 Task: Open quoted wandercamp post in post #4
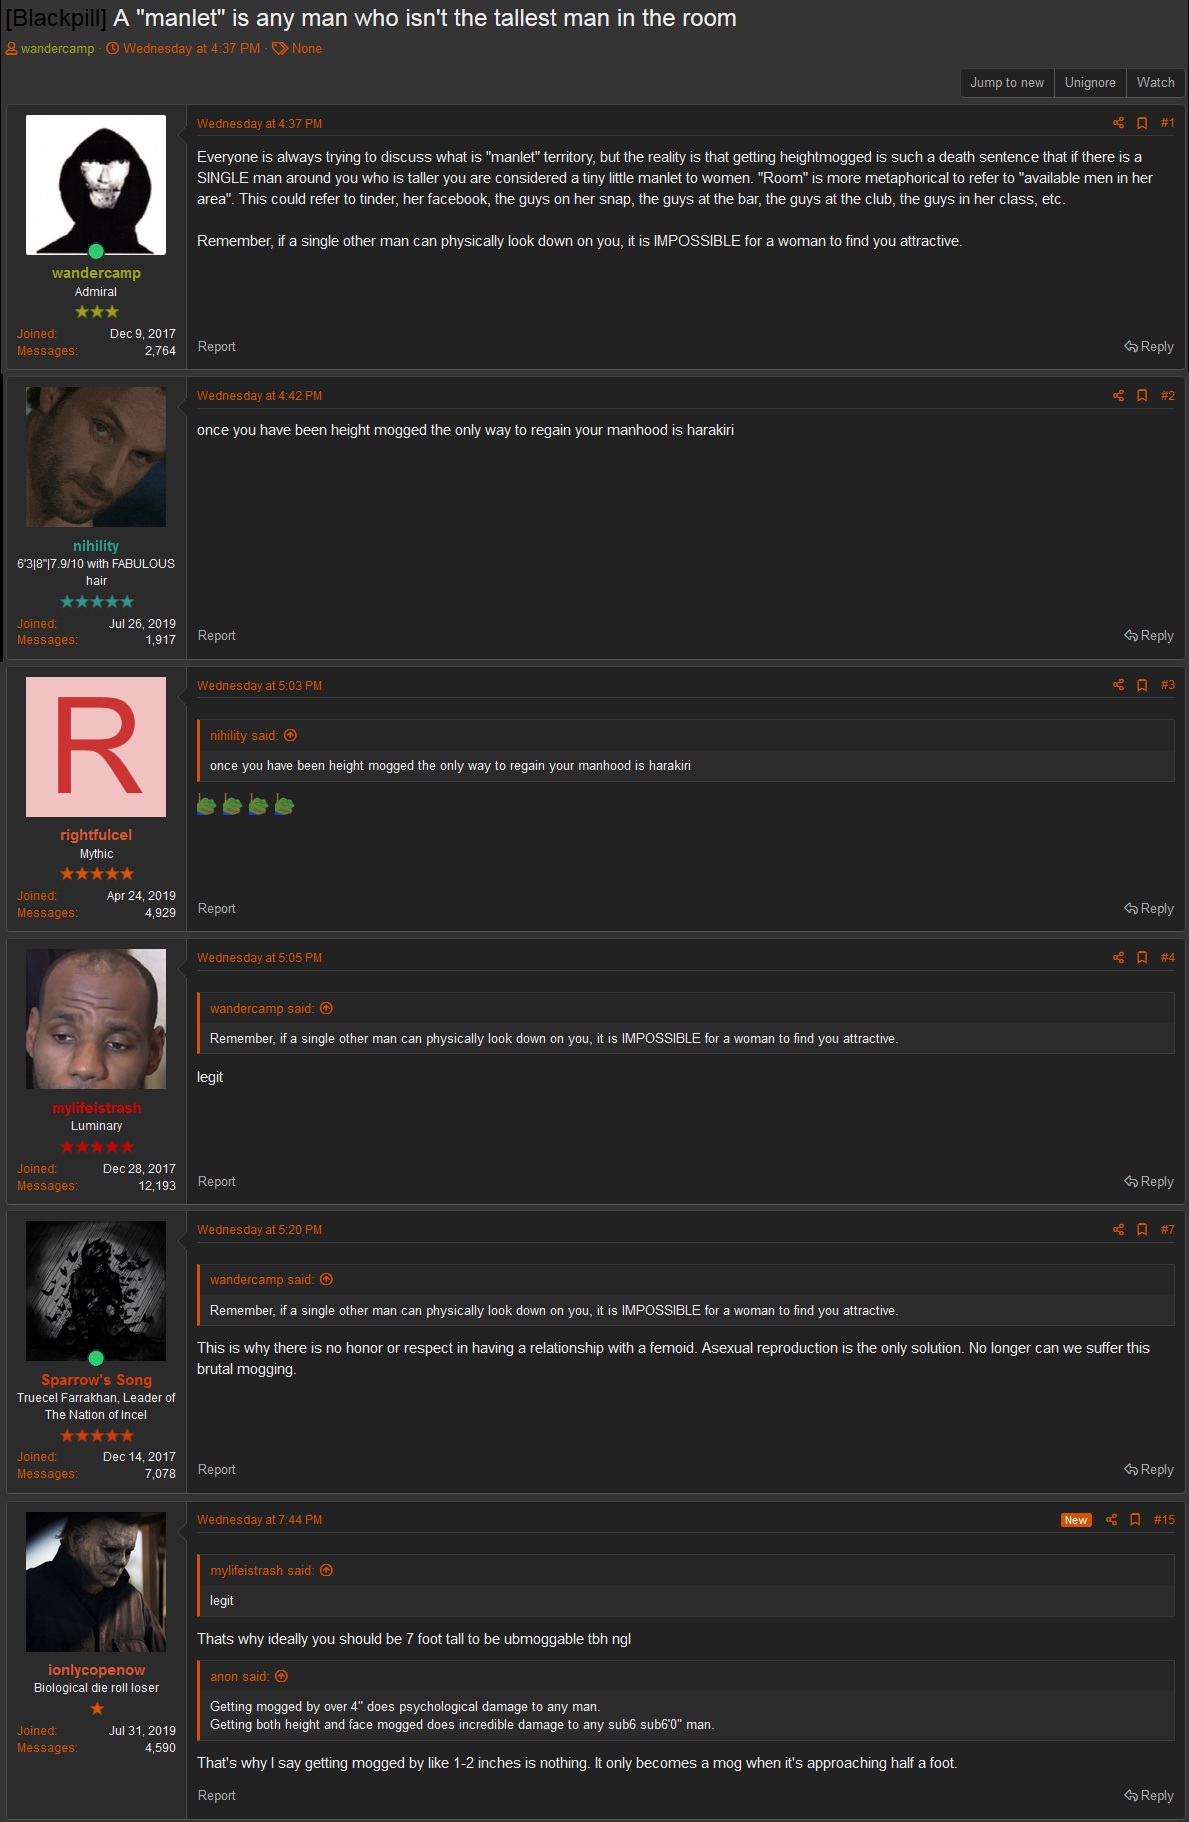pos(326,1008)
